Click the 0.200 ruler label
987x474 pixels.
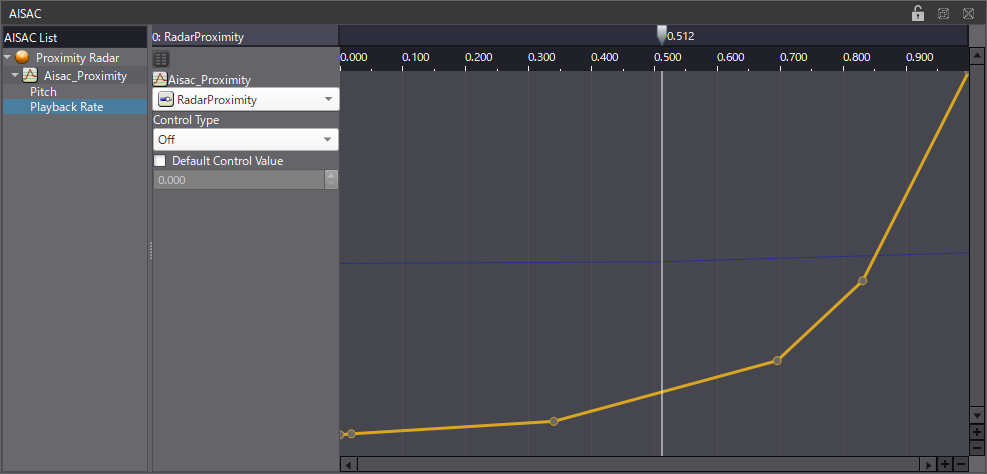pos(479,57)
